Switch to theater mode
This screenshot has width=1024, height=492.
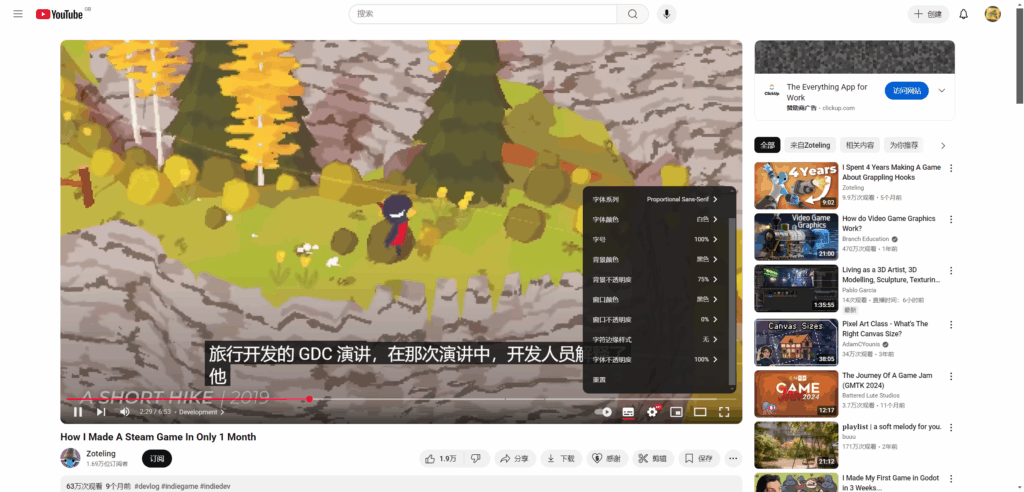click(700, 412)
